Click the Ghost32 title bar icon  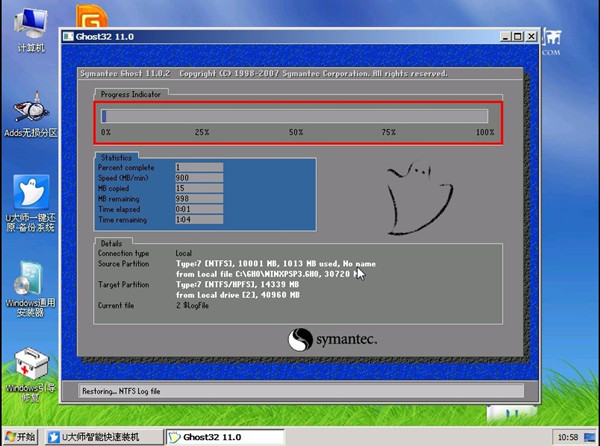click(x=68, y=37)
